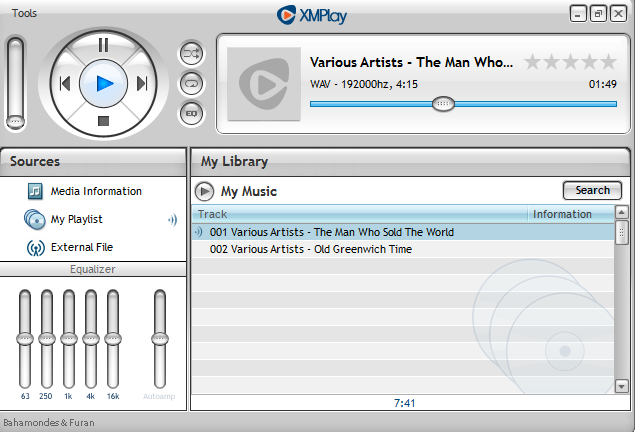
Task: Select My Playlist source
Action: (77, 219)
